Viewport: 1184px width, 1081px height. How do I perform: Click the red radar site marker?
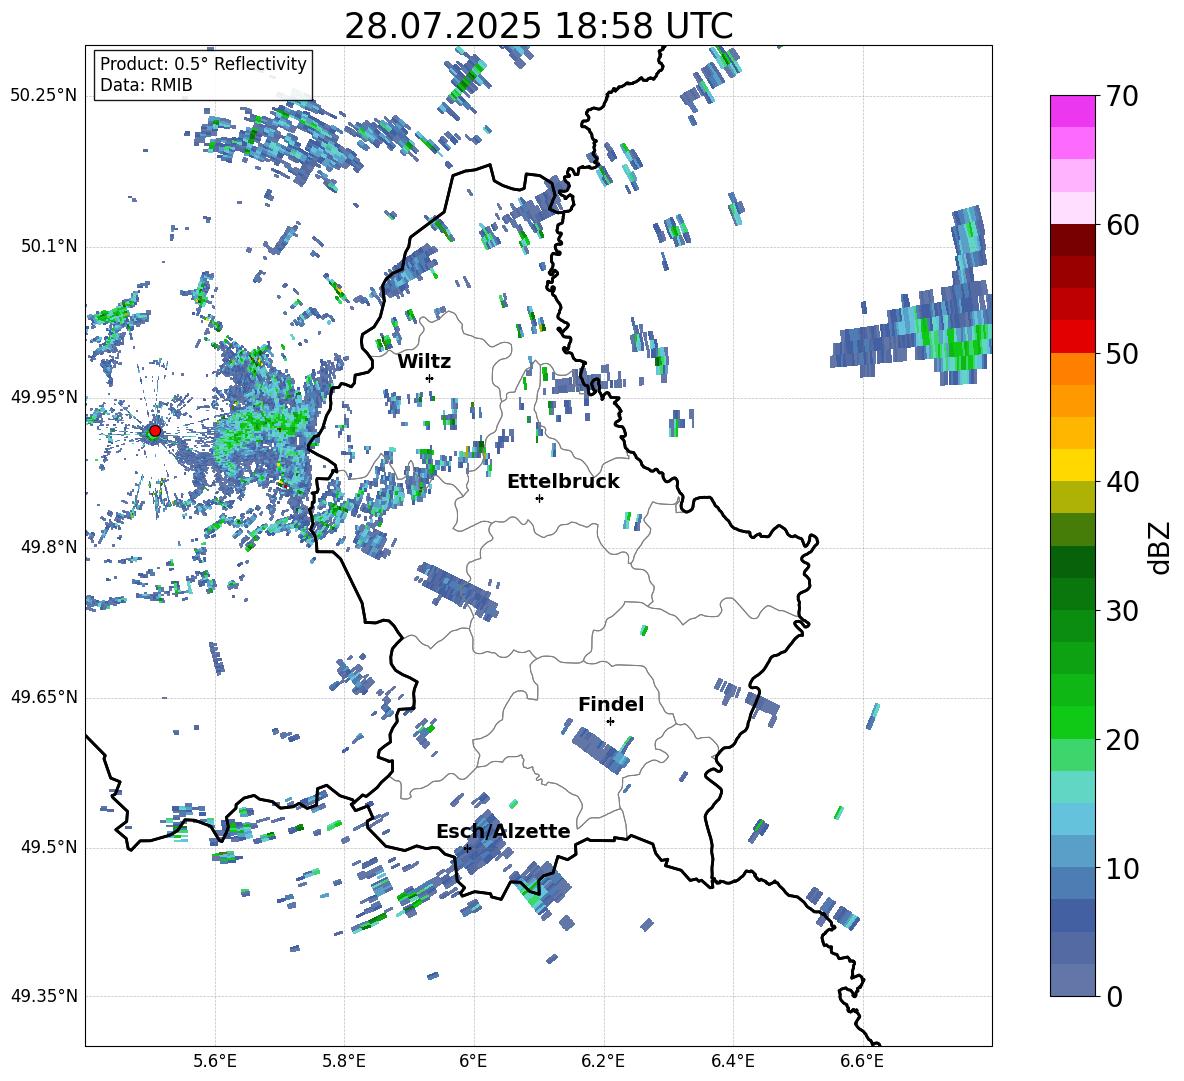click(155, 431)
